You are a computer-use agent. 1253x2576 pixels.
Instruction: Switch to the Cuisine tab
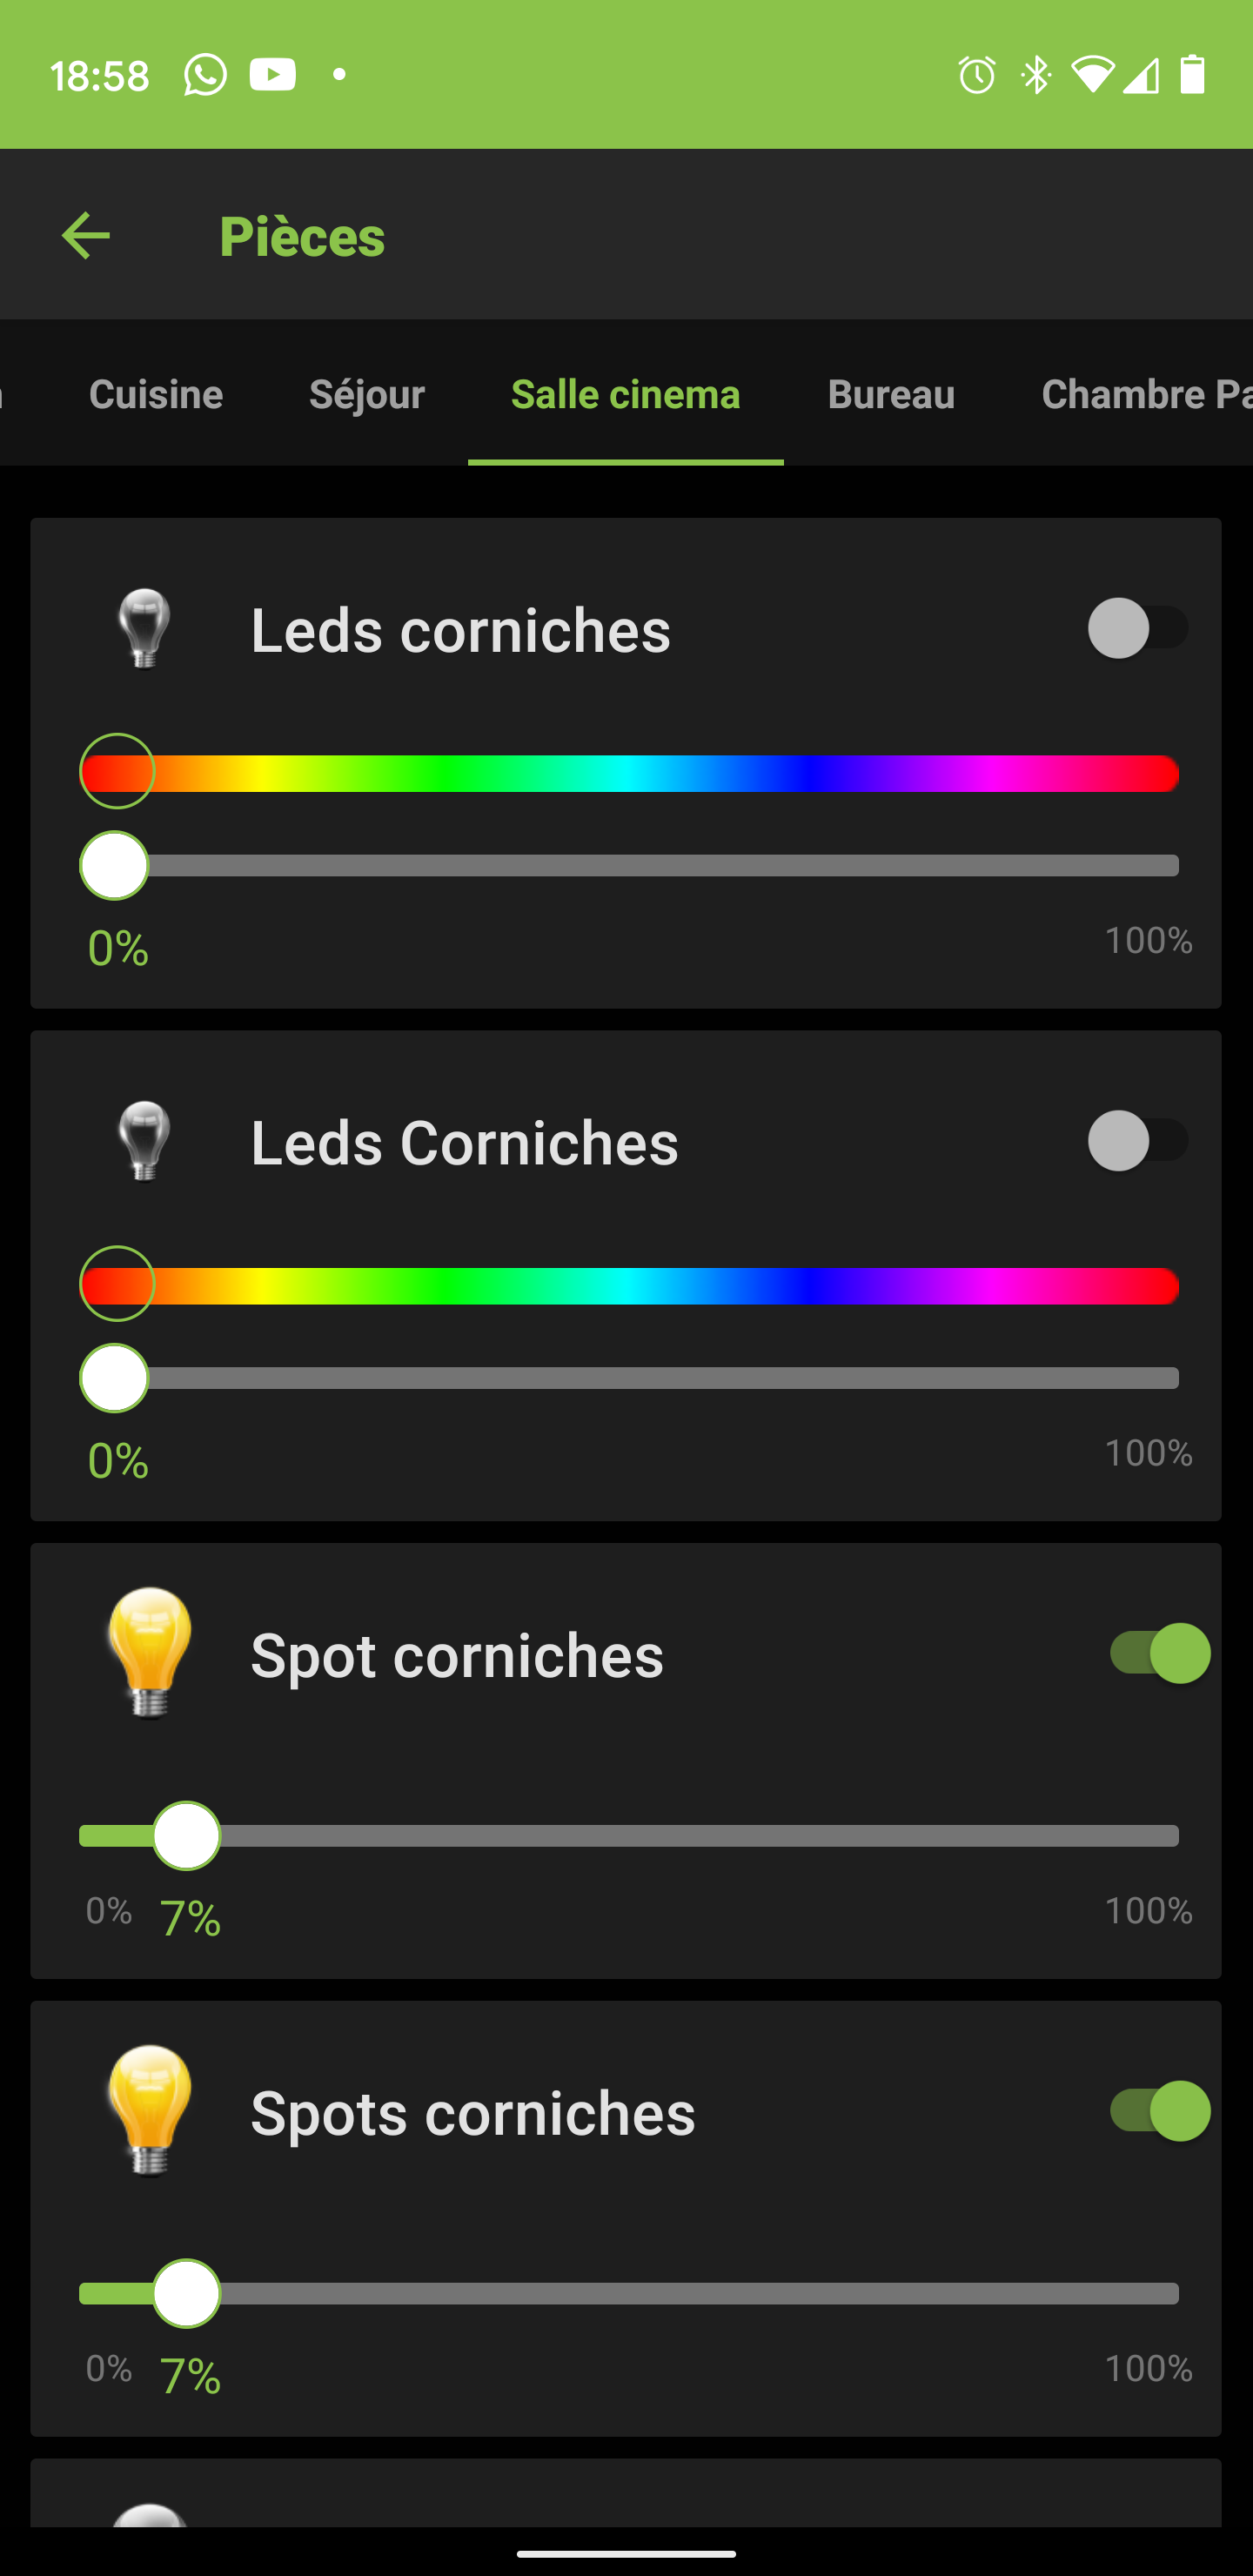coord(156,394)
